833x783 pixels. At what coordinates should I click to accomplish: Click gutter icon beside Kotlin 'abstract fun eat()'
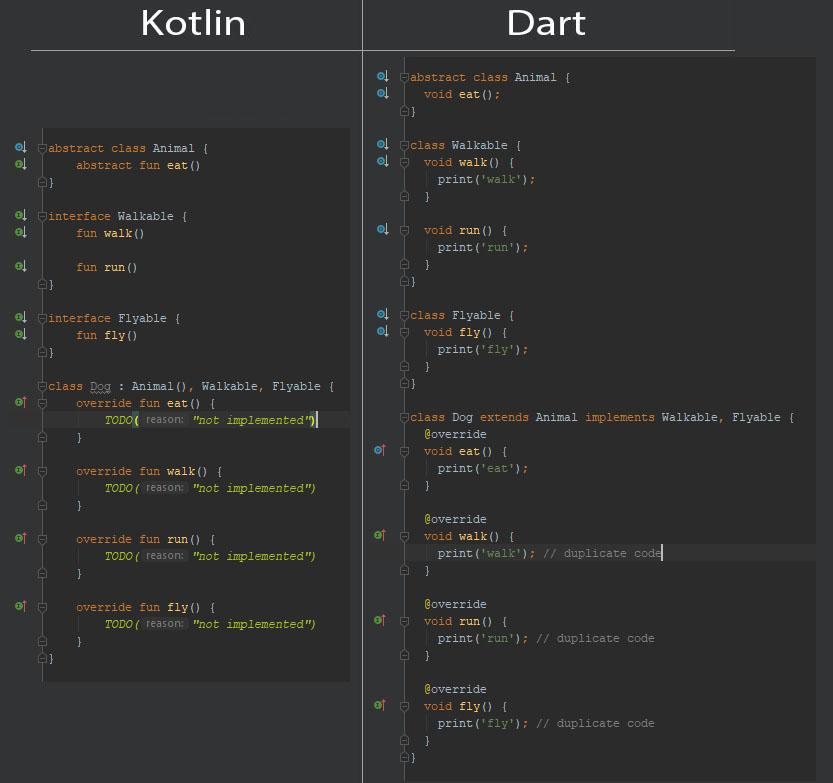pos(21,164)
